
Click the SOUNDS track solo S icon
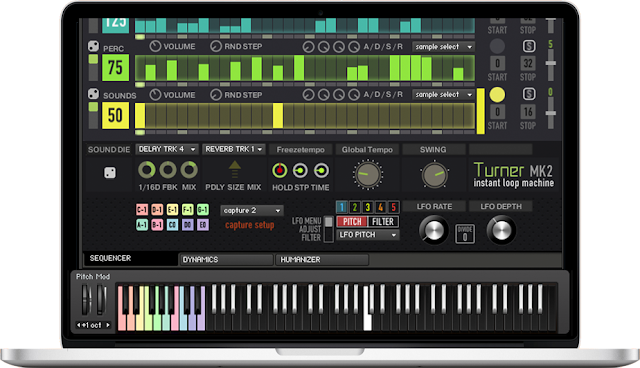pos(529,94)
